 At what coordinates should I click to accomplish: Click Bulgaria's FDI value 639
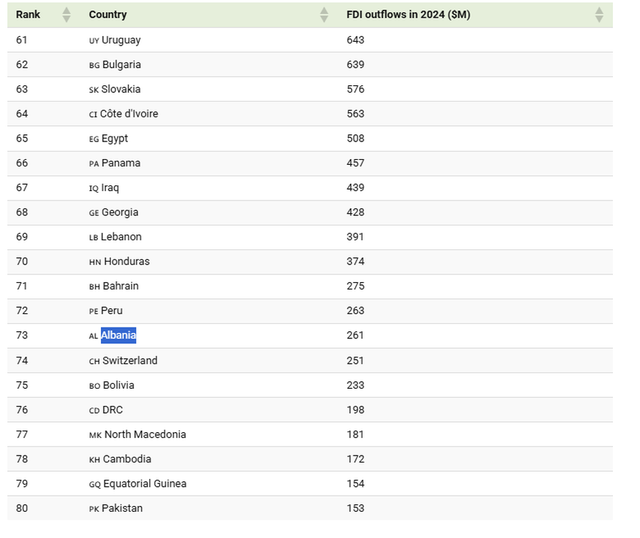click(355, 64)
